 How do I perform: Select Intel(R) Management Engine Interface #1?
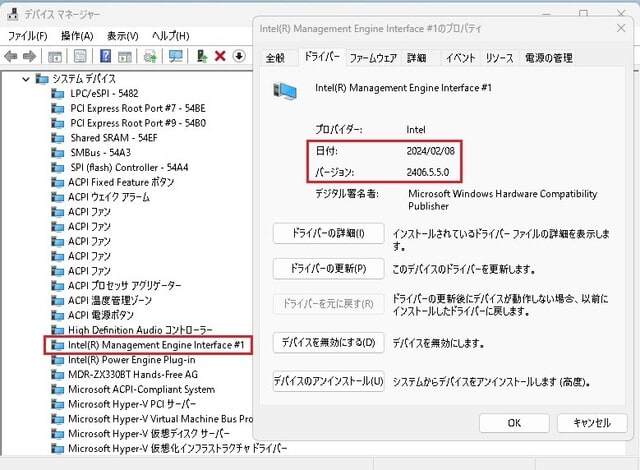(156, 345)
